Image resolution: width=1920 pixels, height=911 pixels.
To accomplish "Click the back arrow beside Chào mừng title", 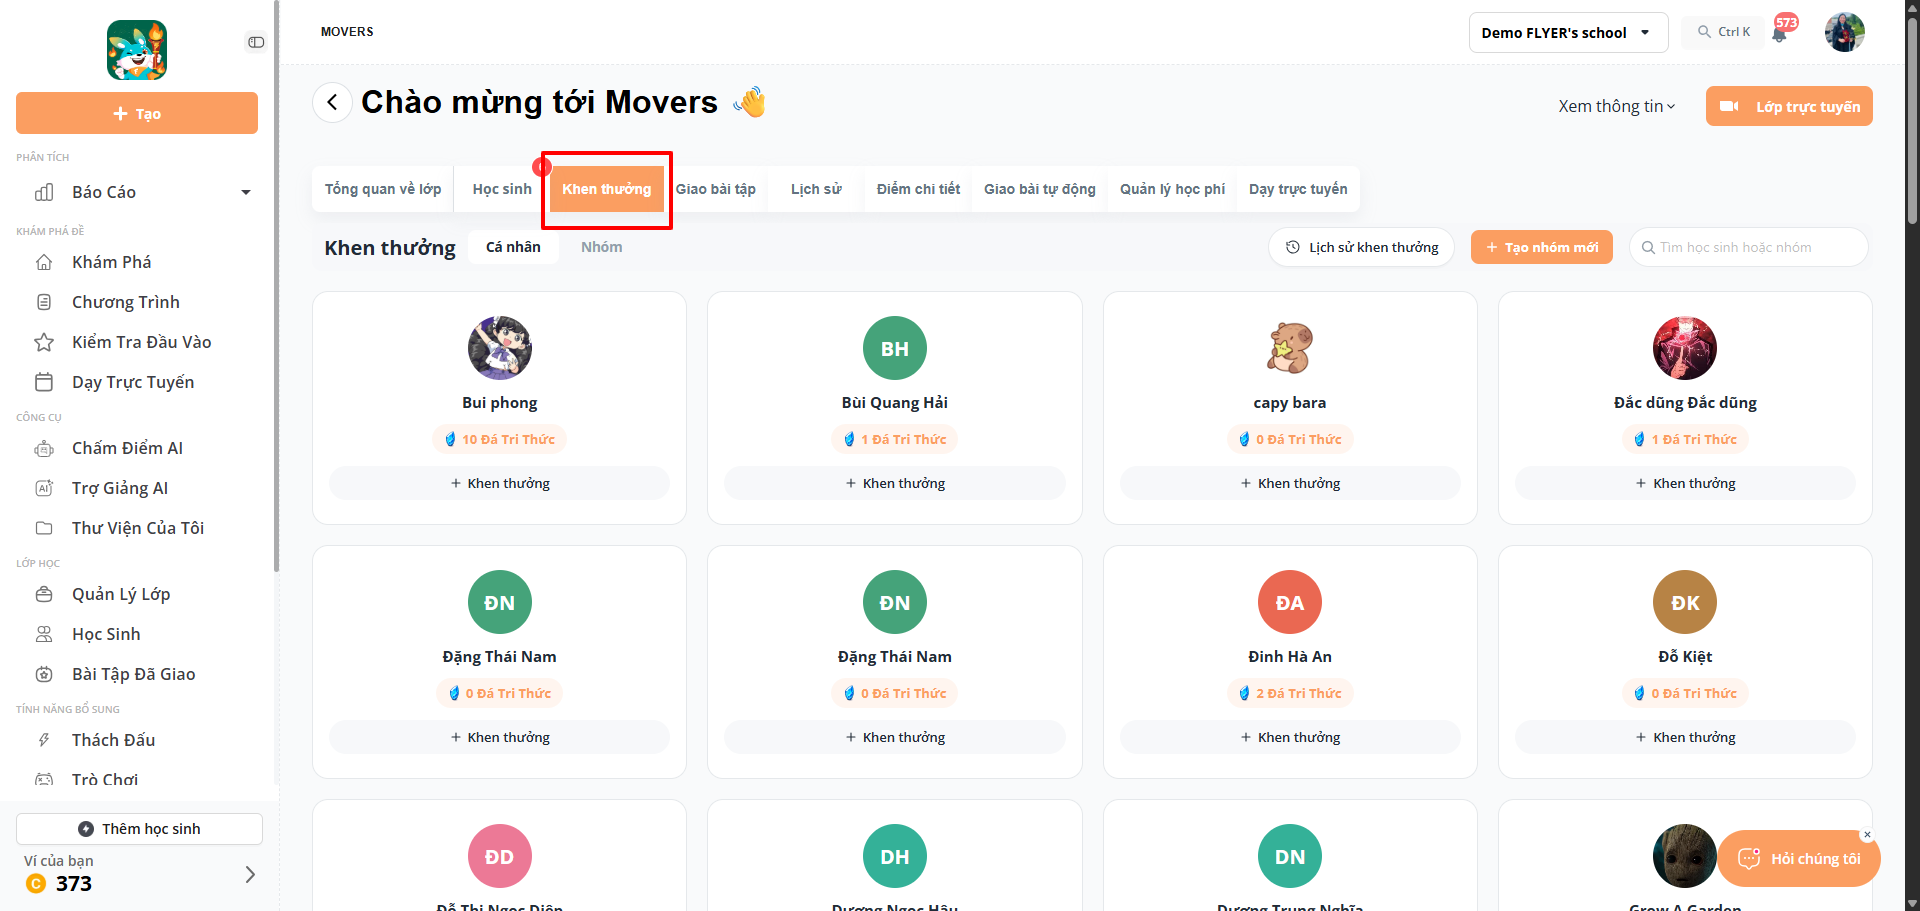I will 332,102.
